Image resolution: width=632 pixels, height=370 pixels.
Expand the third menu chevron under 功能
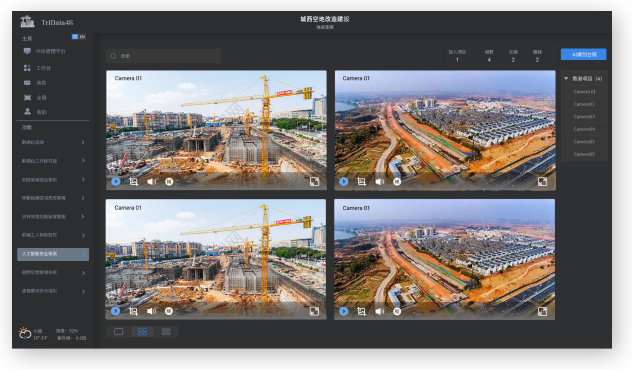(83, 179)
